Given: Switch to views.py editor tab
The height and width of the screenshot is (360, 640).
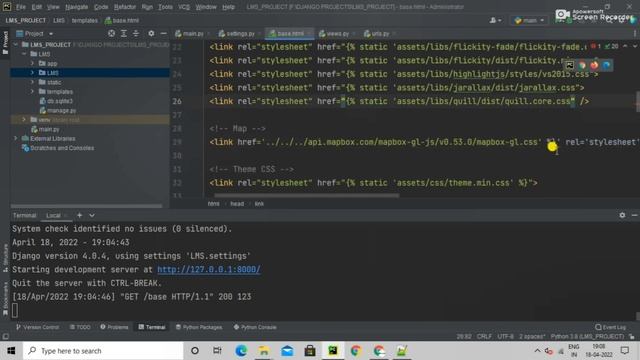Looking at the screenshot, I should point(336,33).
